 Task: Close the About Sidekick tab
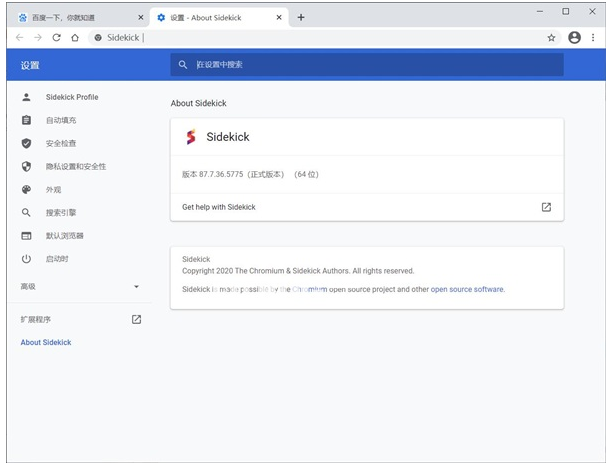pos(279,17)
